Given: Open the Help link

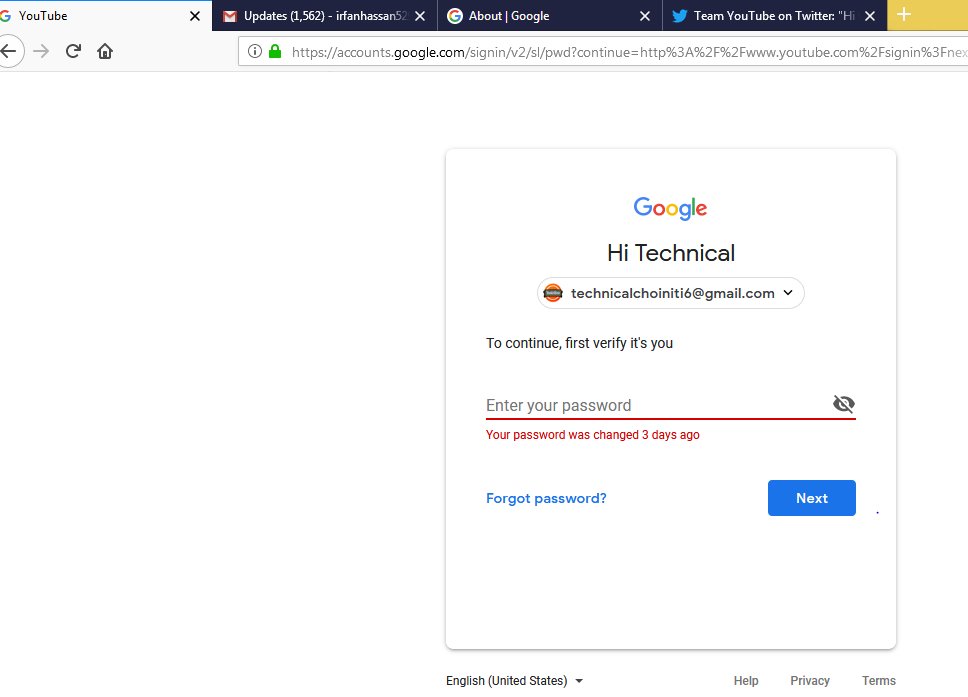Looking at the screenshot, I should point(746,680).
